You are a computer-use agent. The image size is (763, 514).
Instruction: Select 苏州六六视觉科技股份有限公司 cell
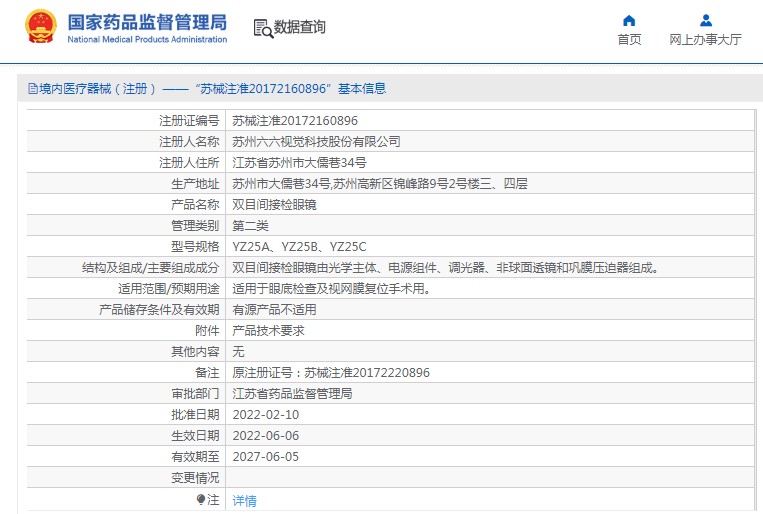click(x=316, y=142)
